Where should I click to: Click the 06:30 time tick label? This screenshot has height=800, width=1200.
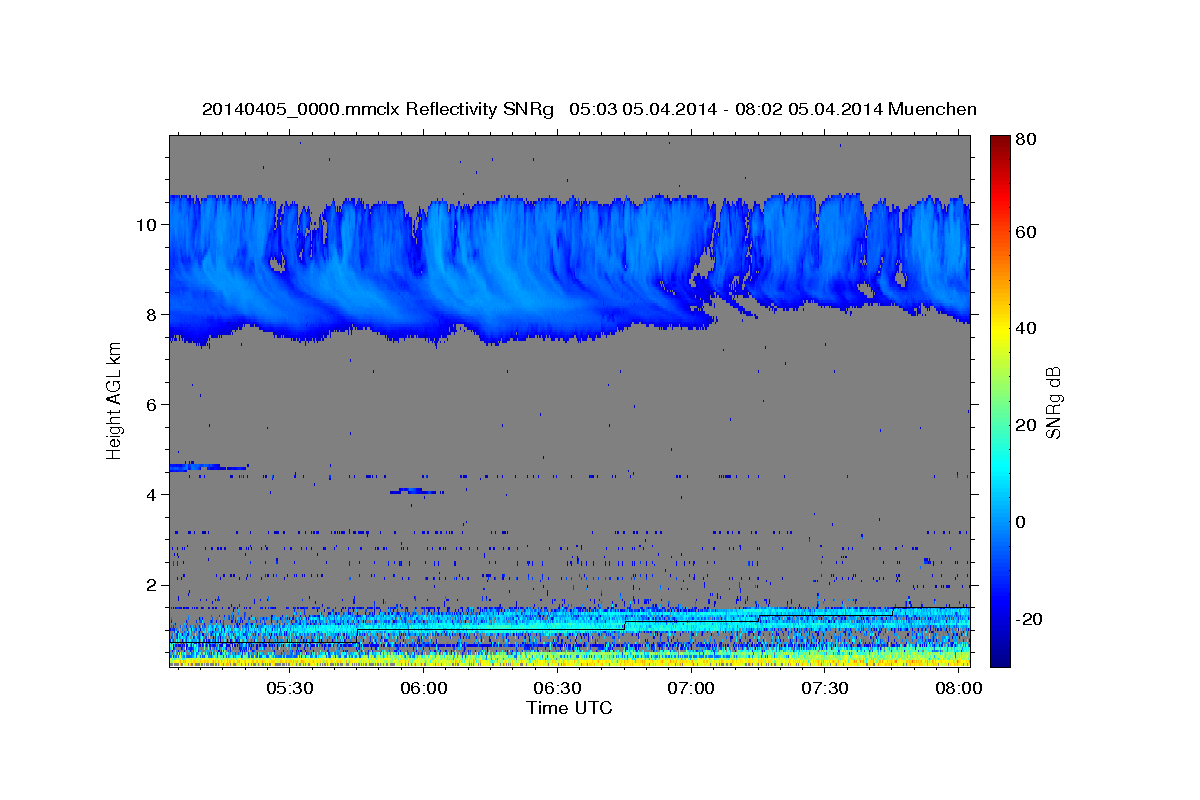(x=557, y=689)
